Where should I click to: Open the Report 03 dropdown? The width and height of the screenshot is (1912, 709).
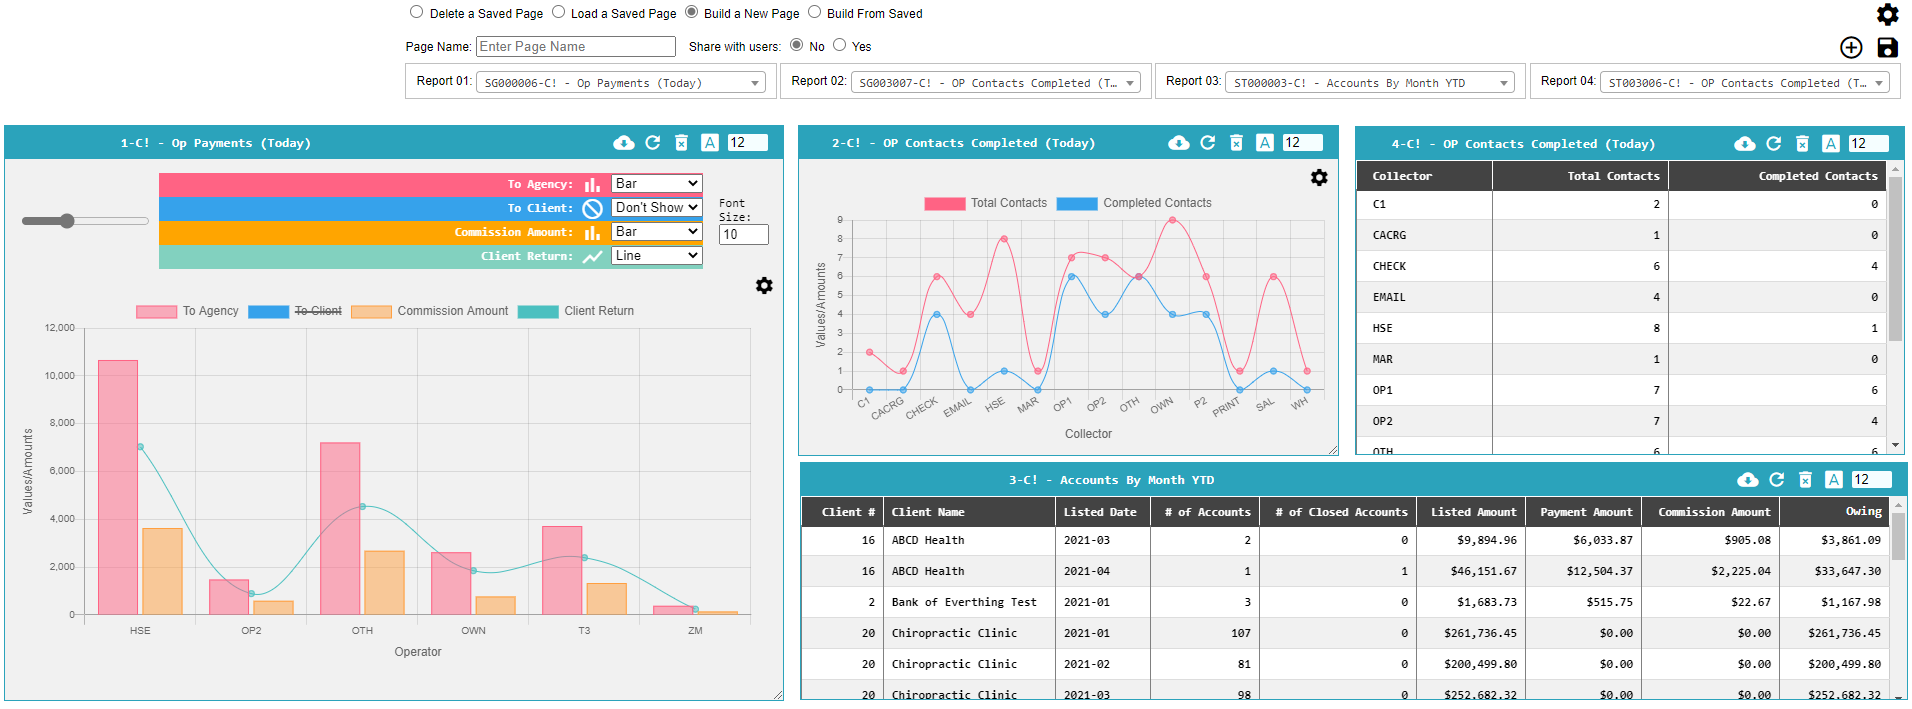coord(1370,83)
